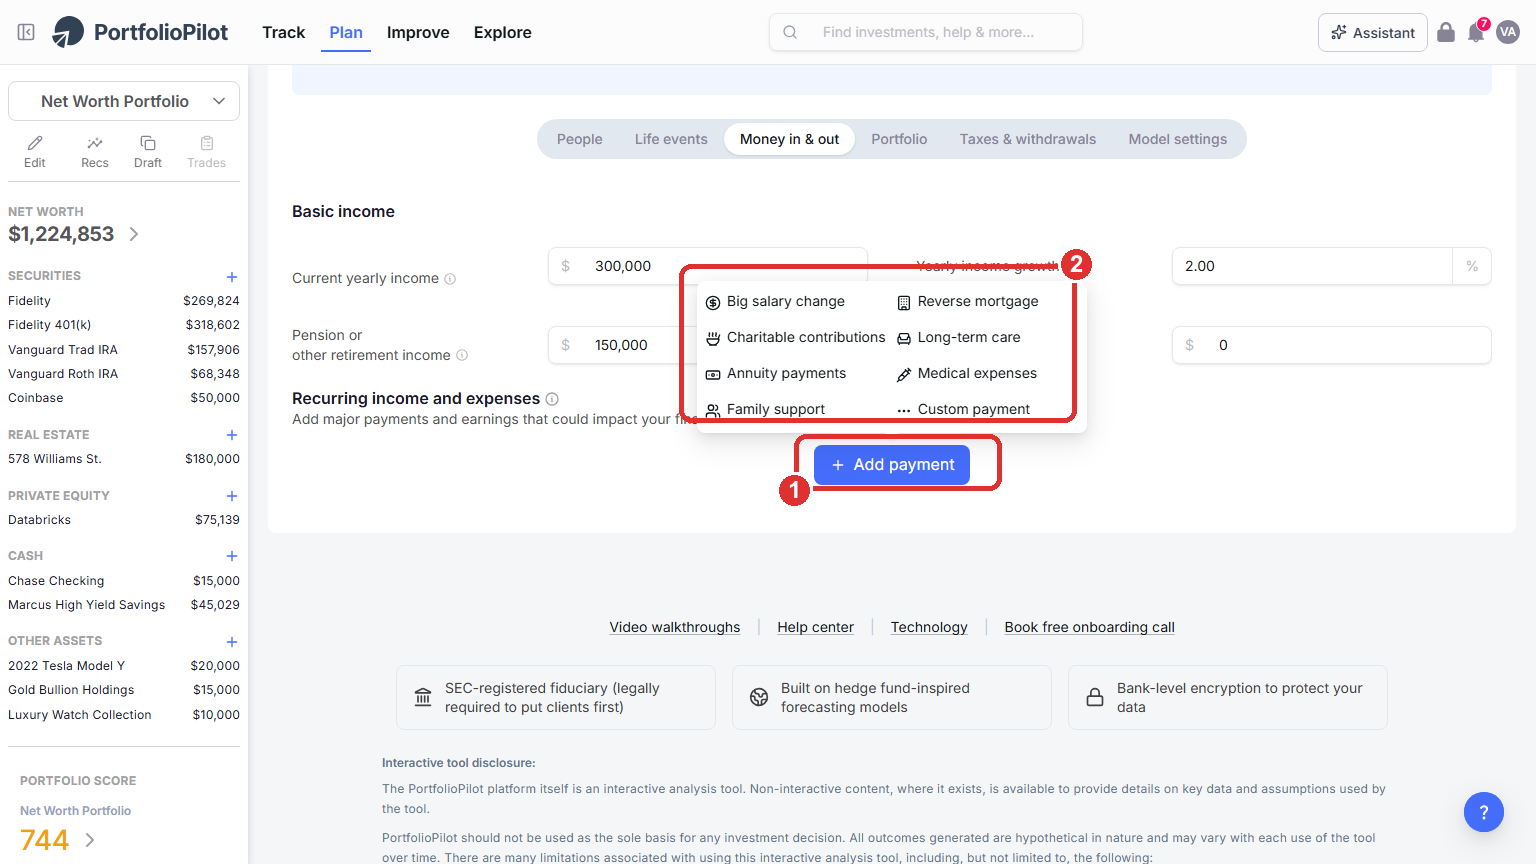
Task: Open Databricks private equity row
Action: click(124, 520)
